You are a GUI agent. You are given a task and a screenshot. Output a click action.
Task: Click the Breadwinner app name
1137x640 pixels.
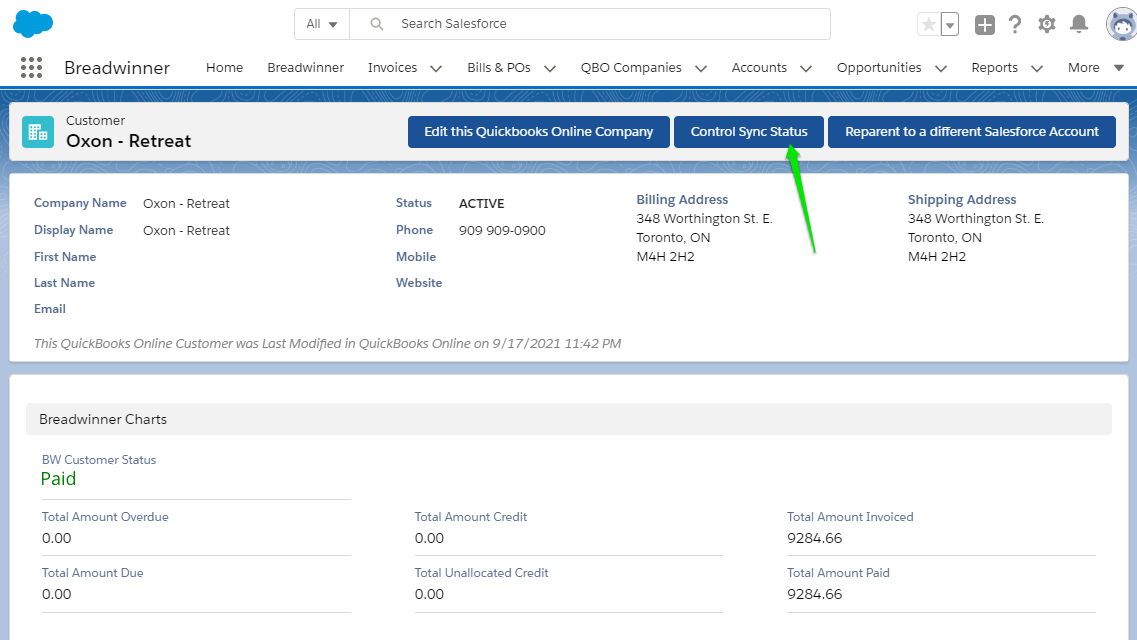117,67
